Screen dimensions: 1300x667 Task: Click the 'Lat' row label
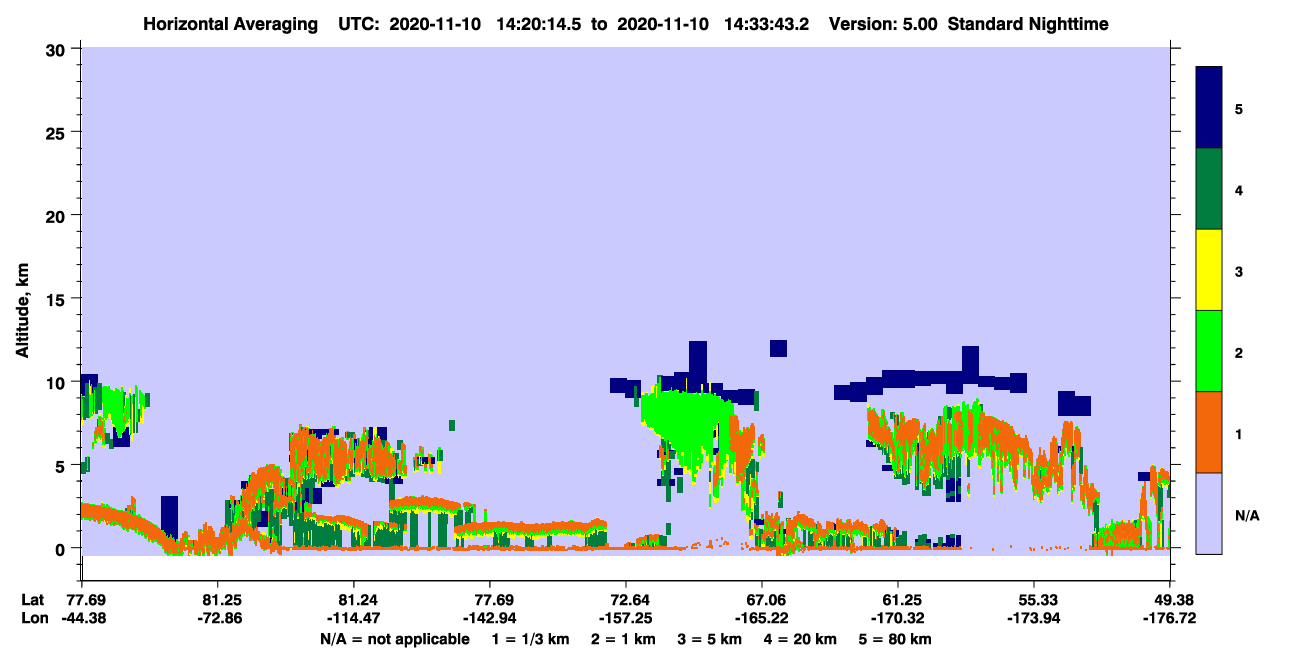[x=32, y=599]
